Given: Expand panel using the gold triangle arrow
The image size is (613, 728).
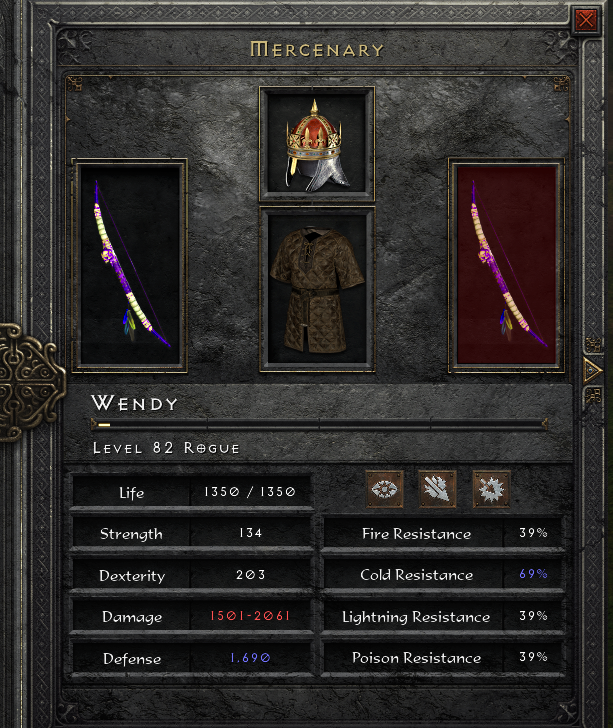Looking at the screenshot, I should pyautogui.click(x=593, y=370).
